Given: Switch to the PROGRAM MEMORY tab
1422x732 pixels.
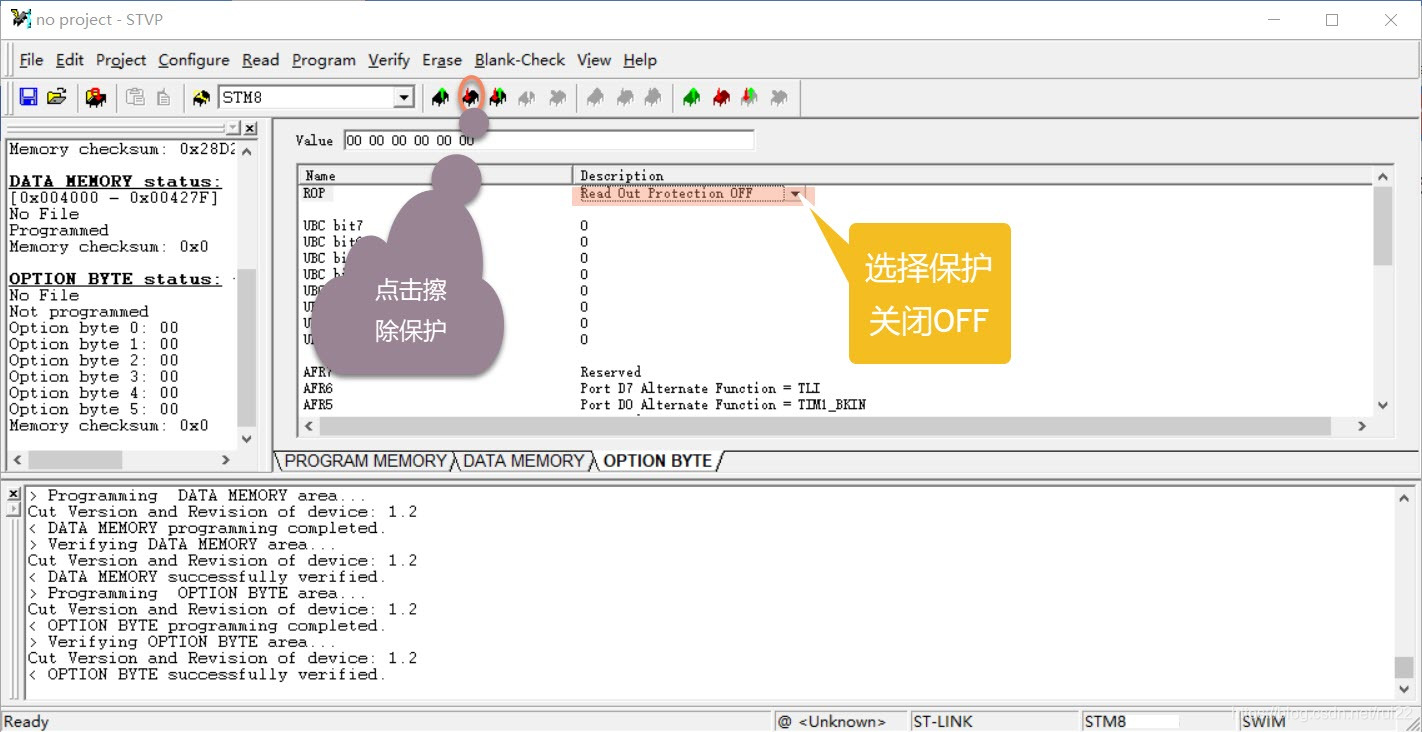Looking at the screenshot, I should click(x=365, y=461).
